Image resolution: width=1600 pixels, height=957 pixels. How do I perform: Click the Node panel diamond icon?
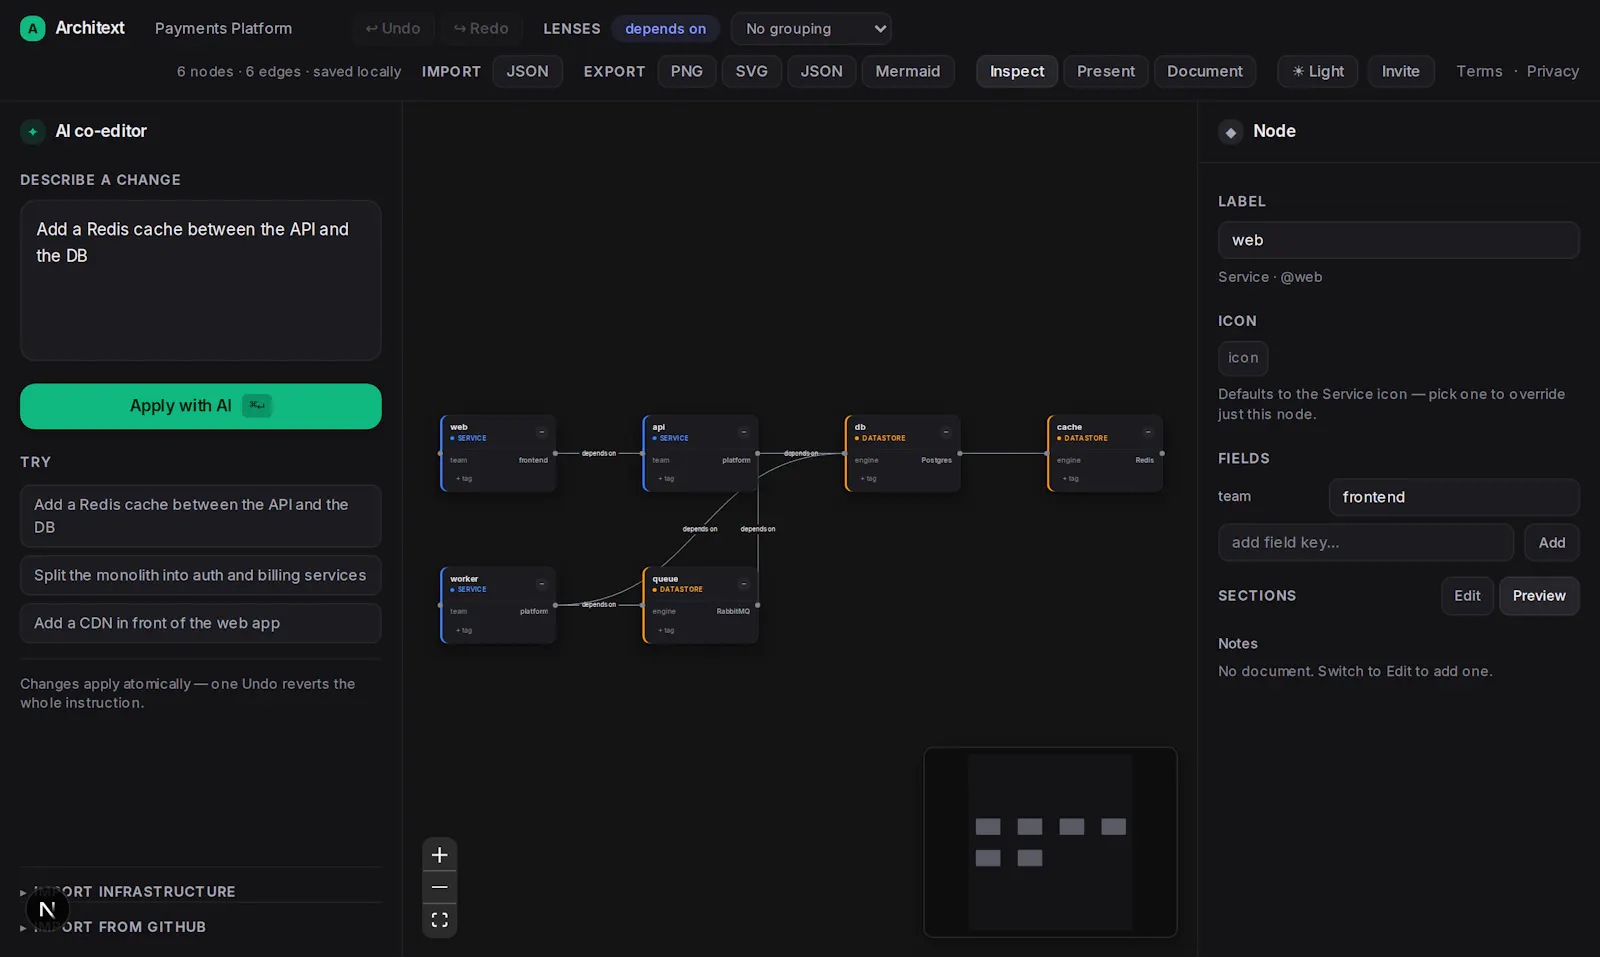[1231, 132]
